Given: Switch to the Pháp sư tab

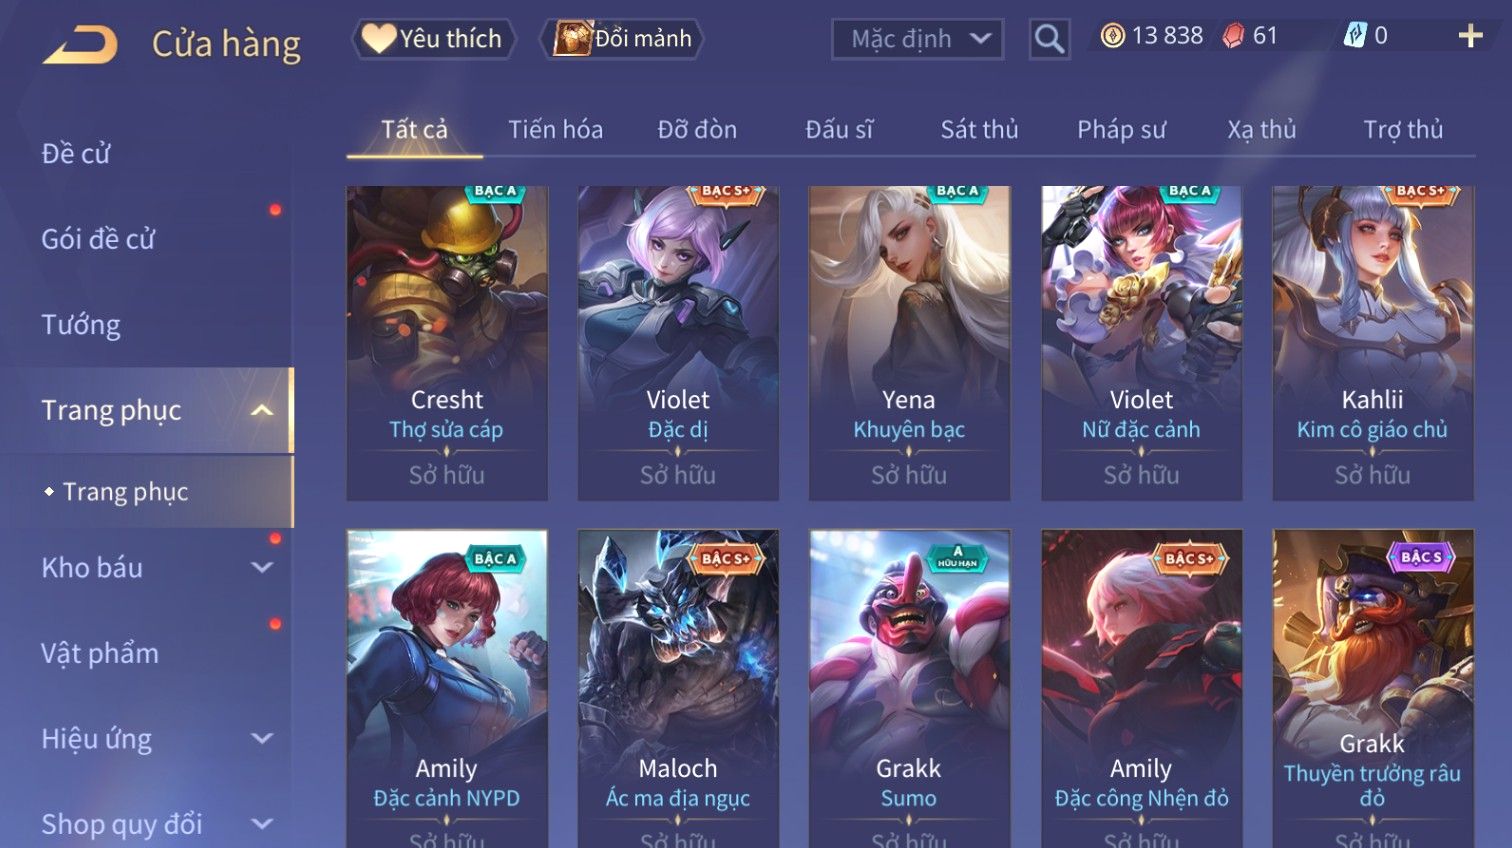Looking at the screenshot, I should tap(1121, 129).
